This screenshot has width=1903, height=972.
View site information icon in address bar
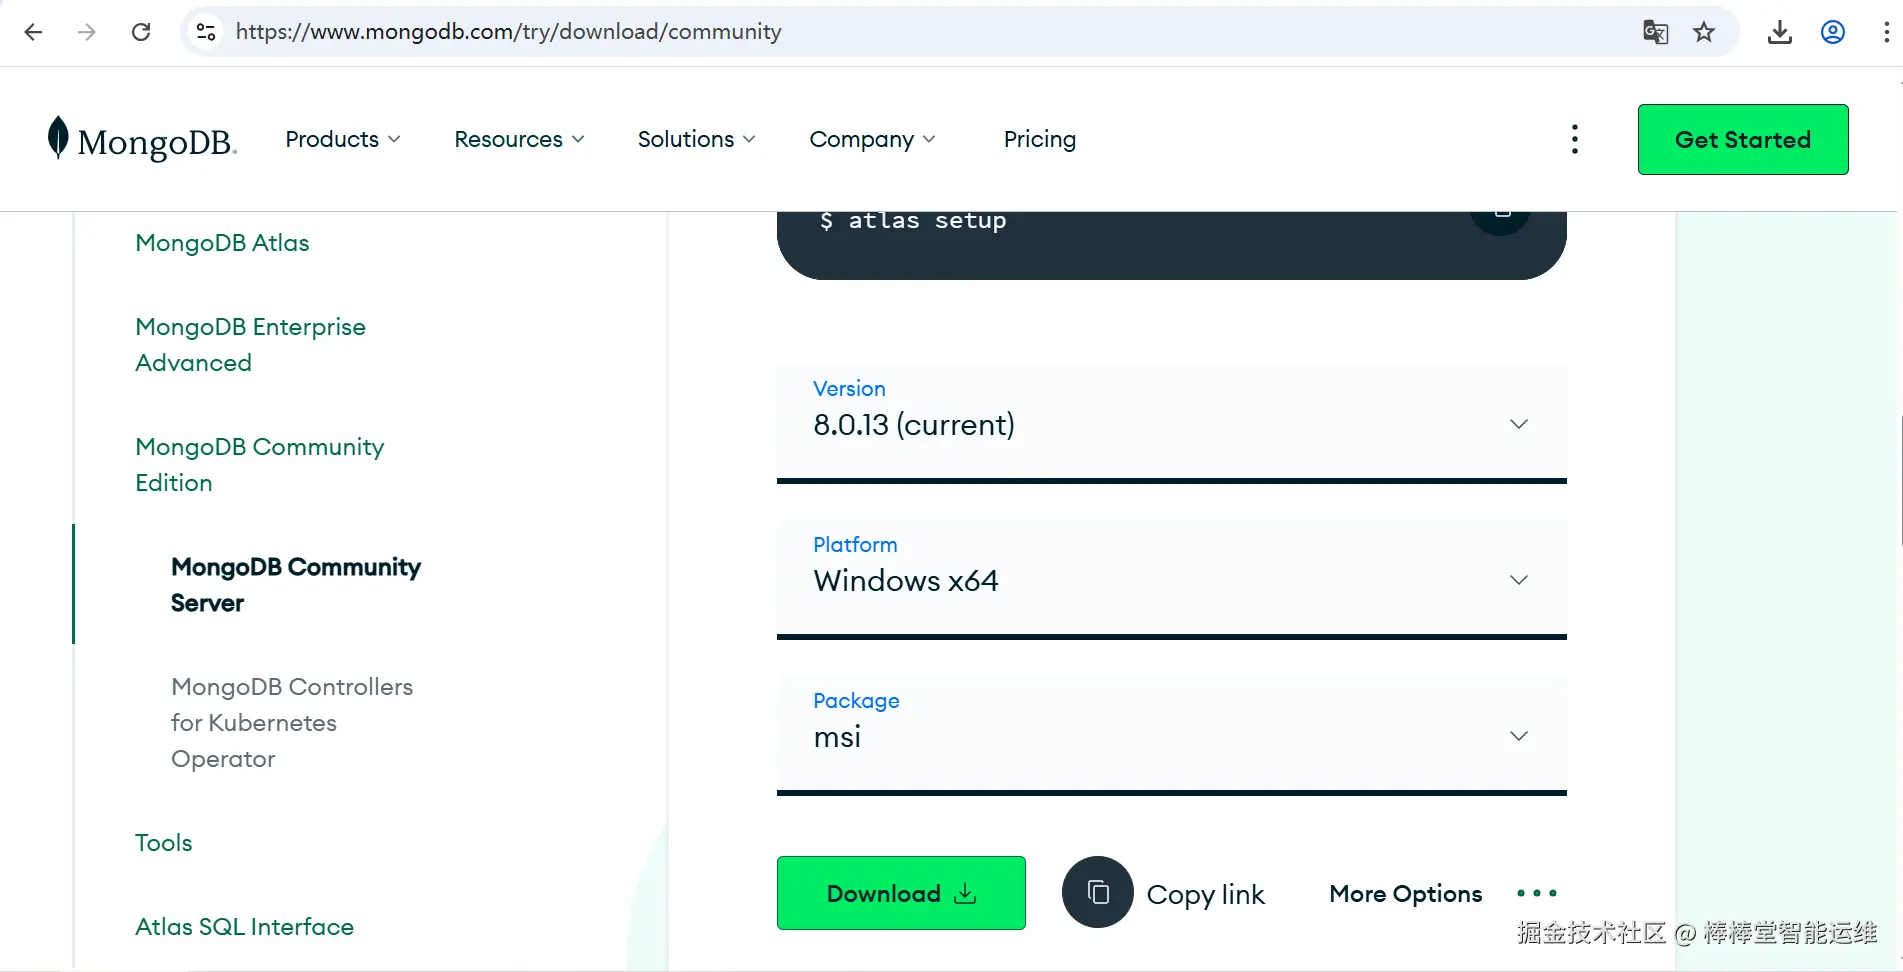point(206,32)
